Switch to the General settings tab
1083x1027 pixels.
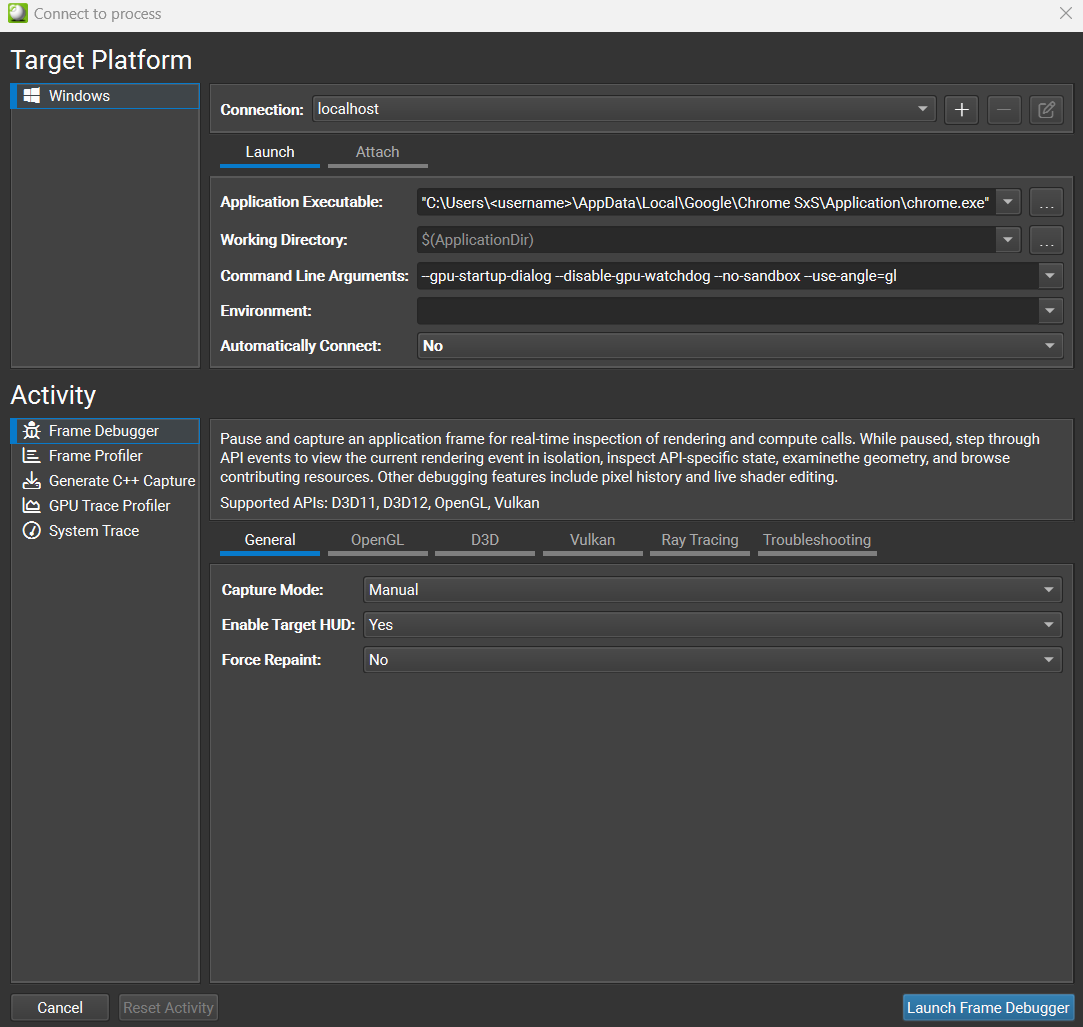tap(269, 541)
